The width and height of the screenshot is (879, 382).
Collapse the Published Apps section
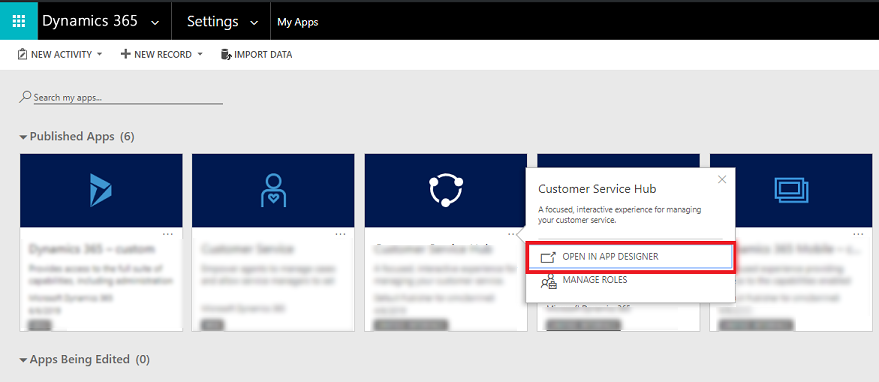point(23,137)
